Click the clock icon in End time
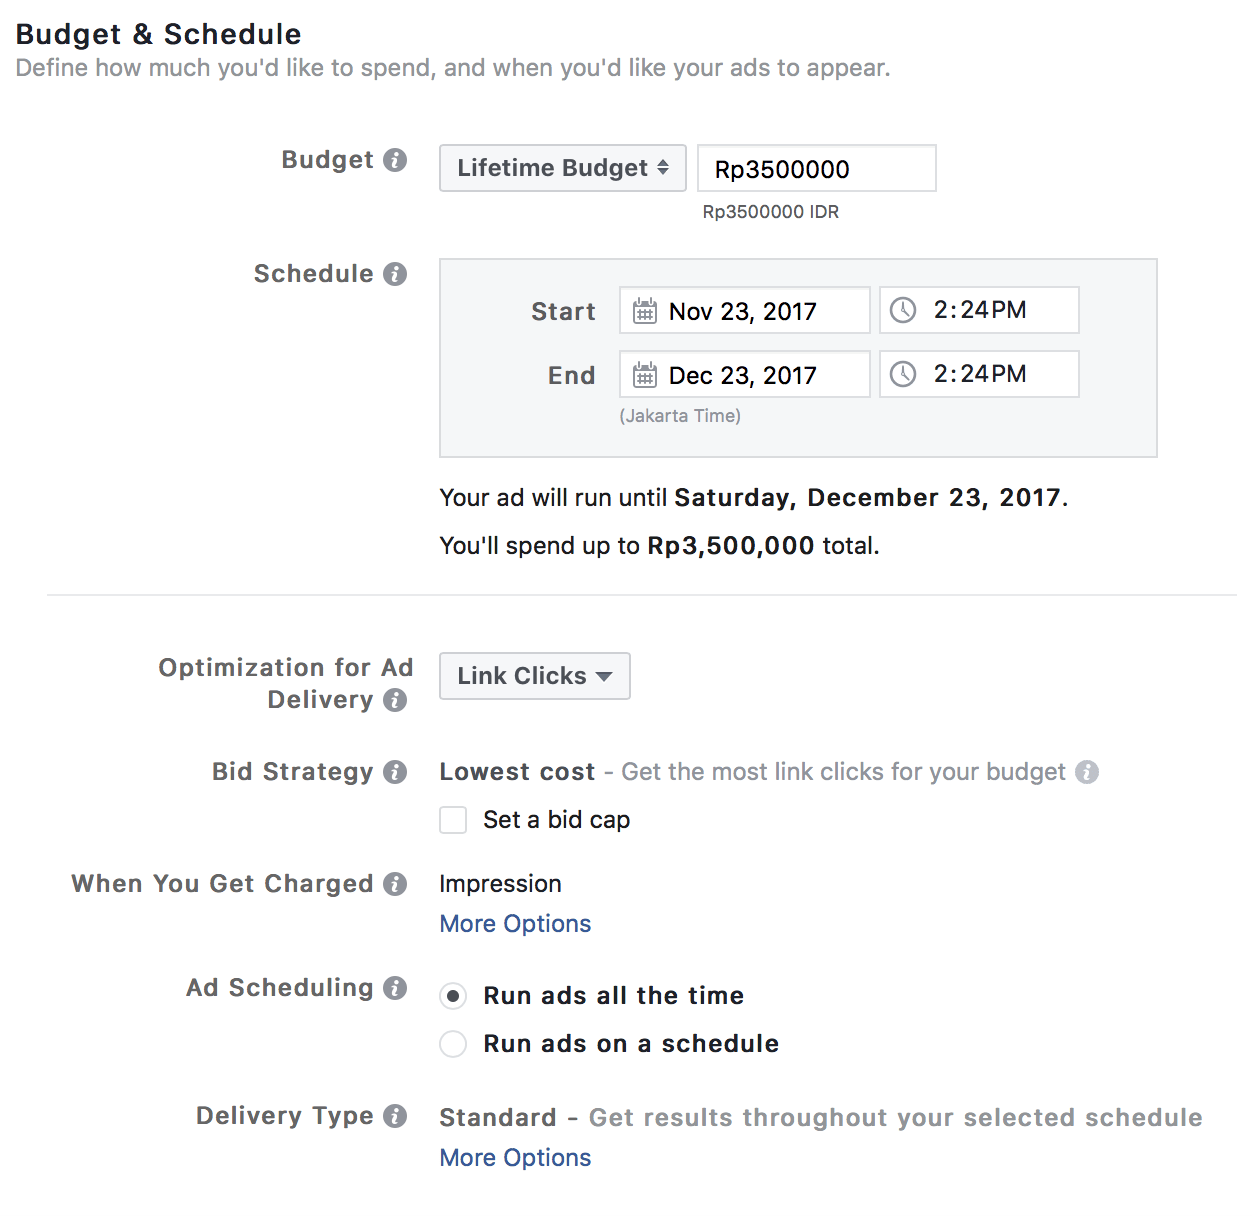The image size is (1252, 1216). point(903,374)
